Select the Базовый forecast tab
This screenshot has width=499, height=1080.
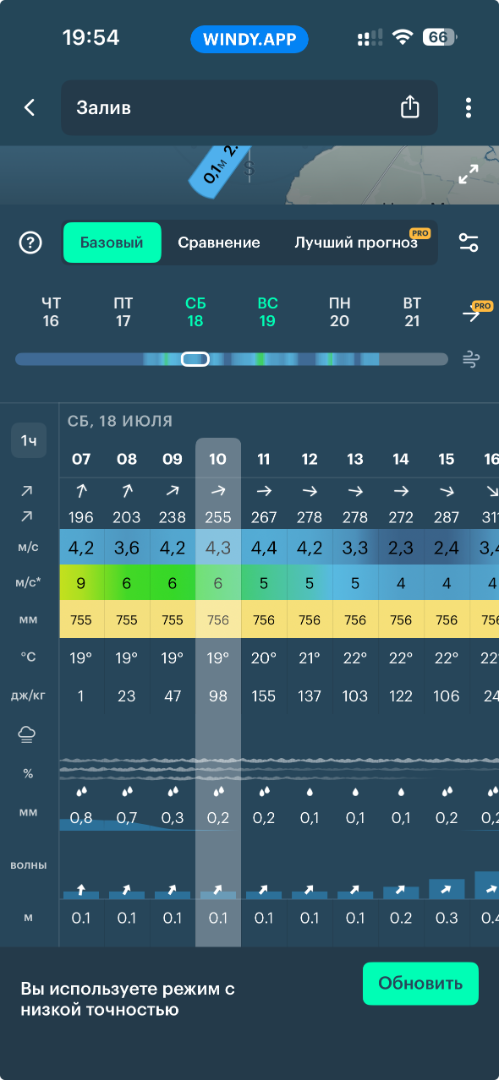coord(112,242)
